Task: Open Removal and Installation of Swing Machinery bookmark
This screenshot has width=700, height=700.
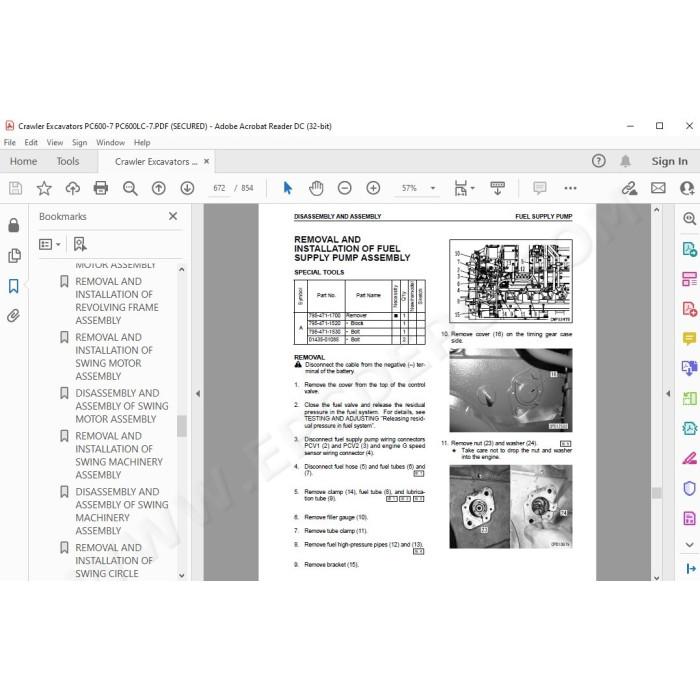Action: click(119, 455)
